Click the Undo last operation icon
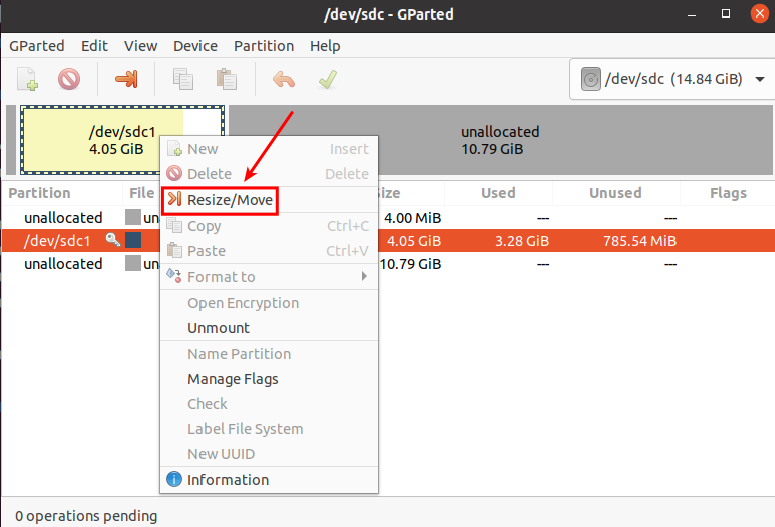 point(284,79)
